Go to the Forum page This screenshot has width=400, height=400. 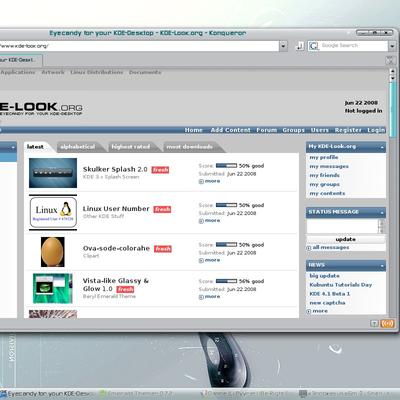(267, 130)
